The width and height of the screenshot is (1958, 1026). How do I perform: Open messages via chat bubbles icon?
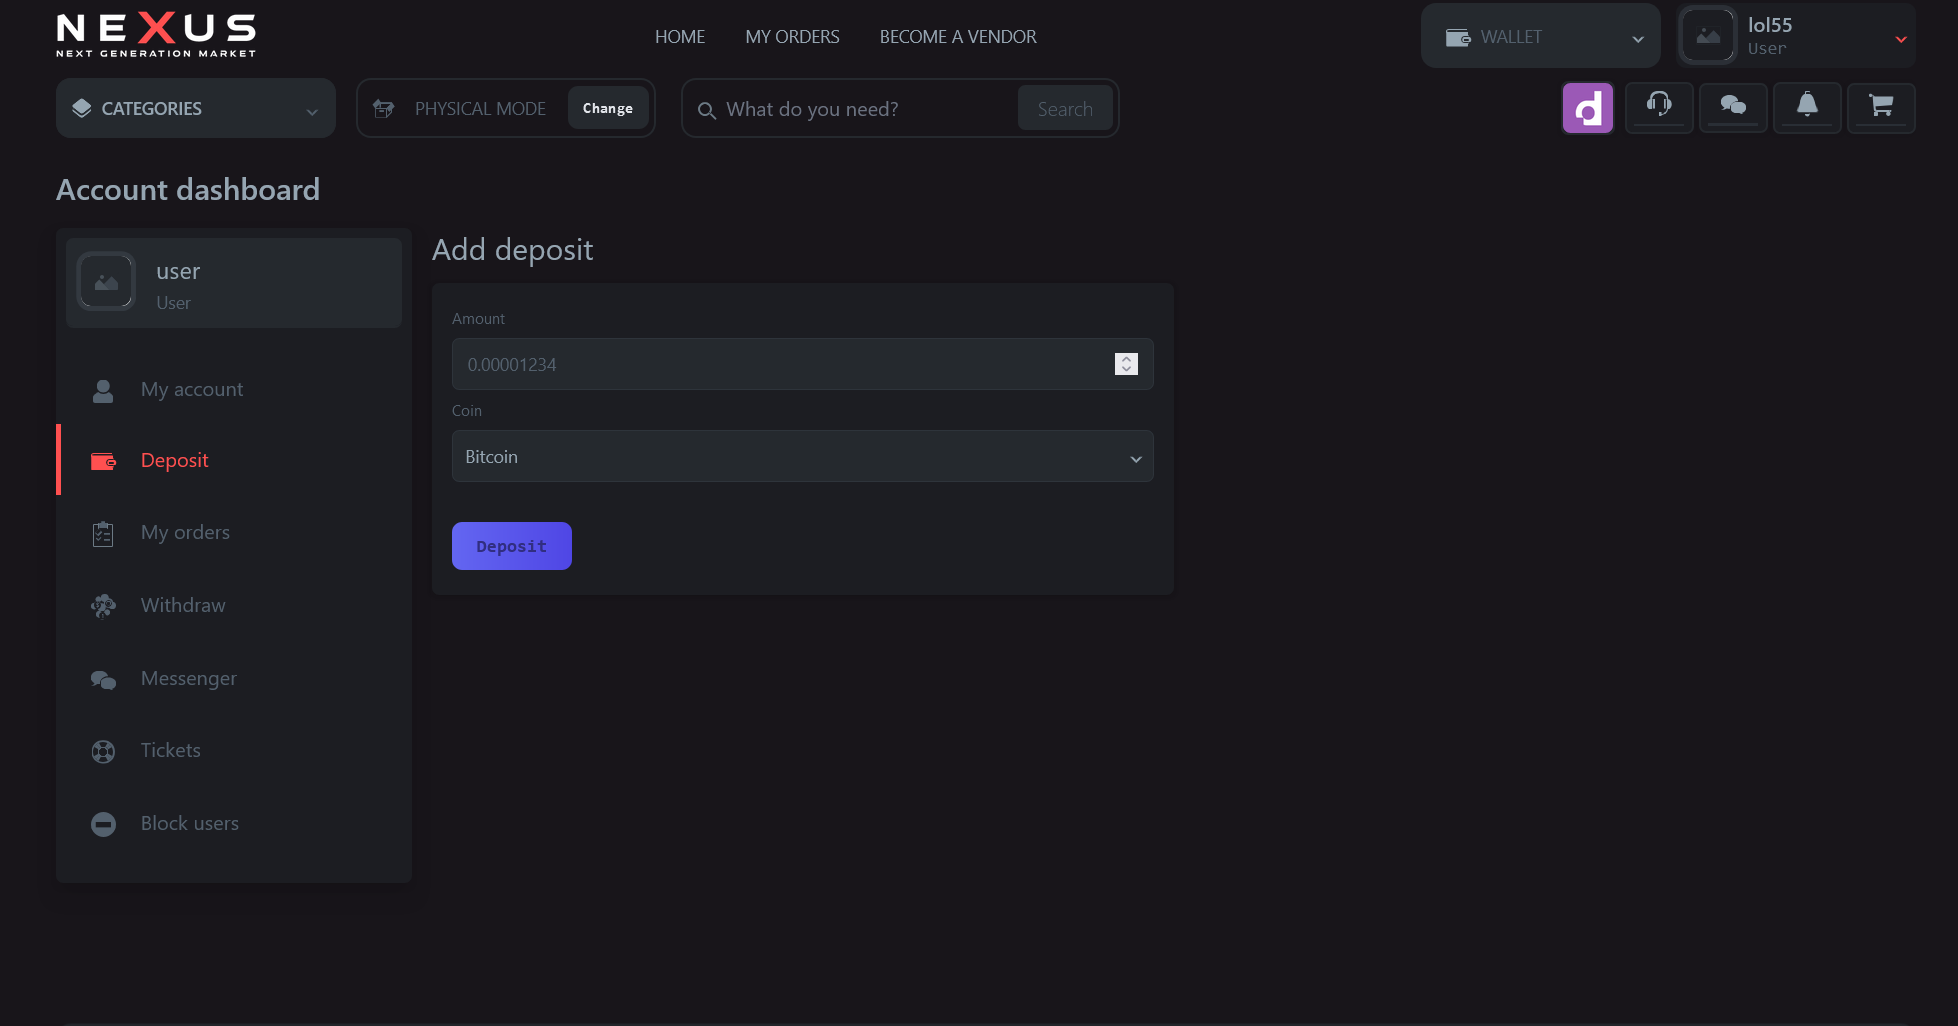click(x=1733, y=106)
